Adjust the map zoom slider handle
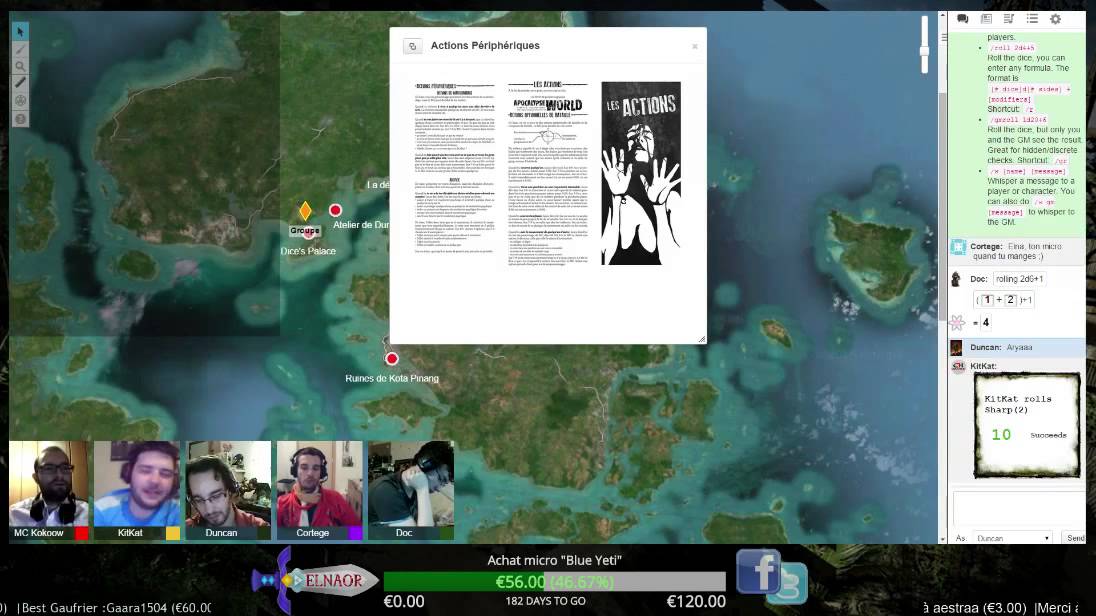The height and width of the screenshot is (616, 1096). 924,51
